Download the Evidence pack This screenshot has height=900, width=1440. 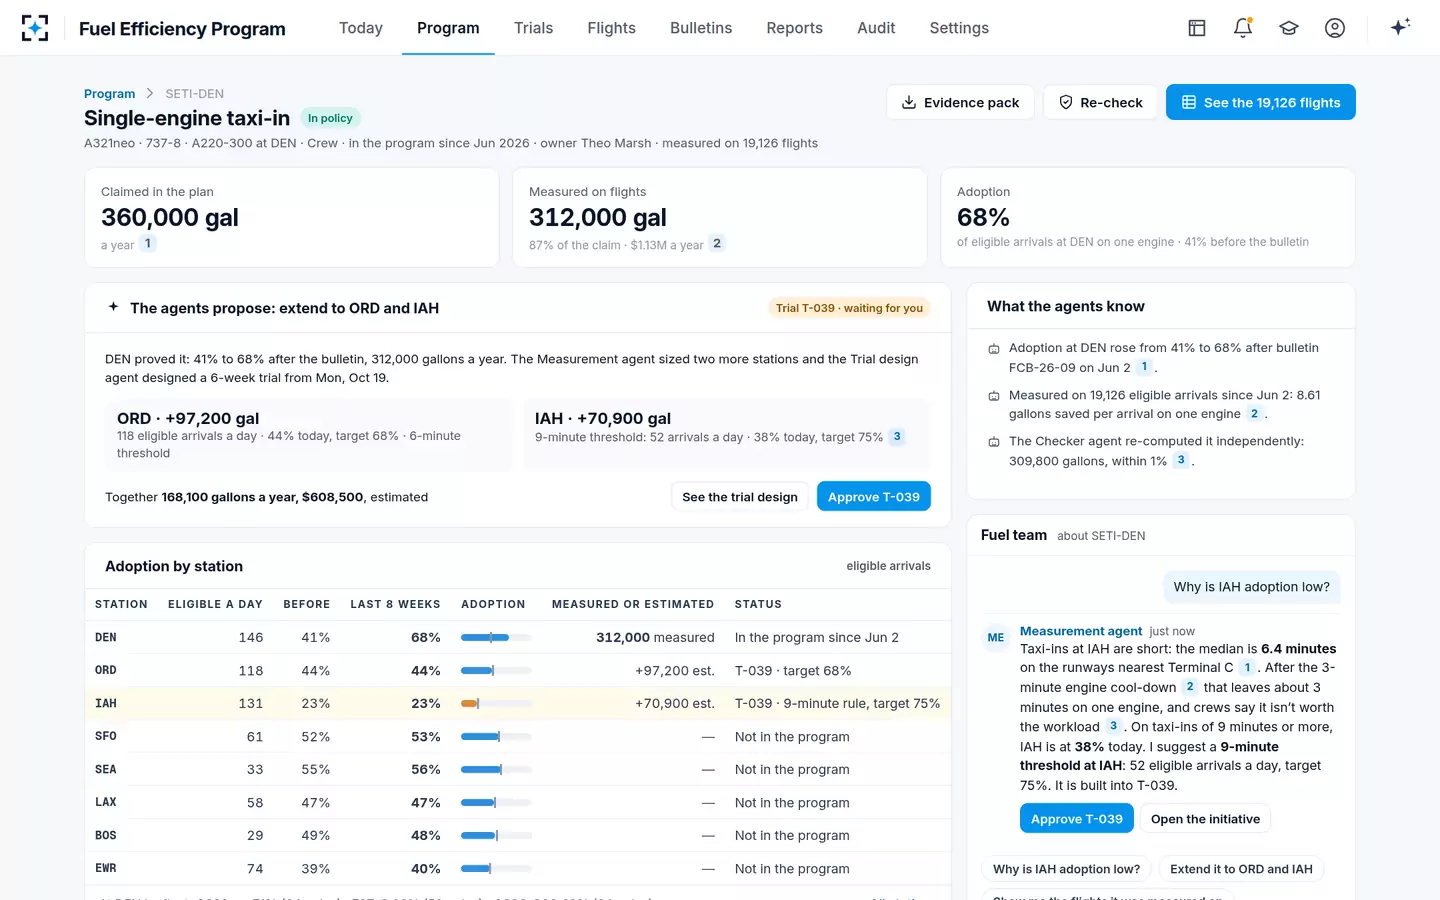coord(960,102)
